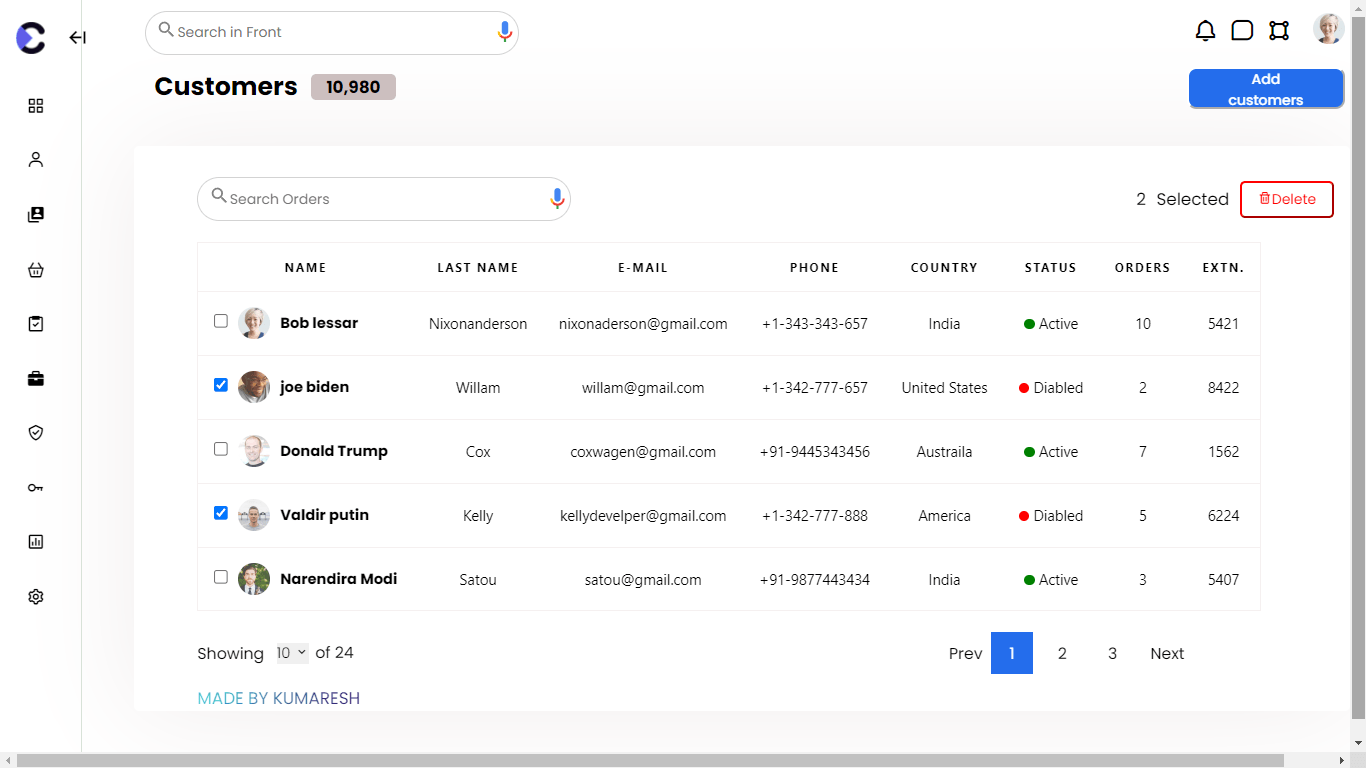Viewport: 1366px width, 768px height.
Task: Click email kellydevelper@gmail.com
Action: tap(643, 516)
